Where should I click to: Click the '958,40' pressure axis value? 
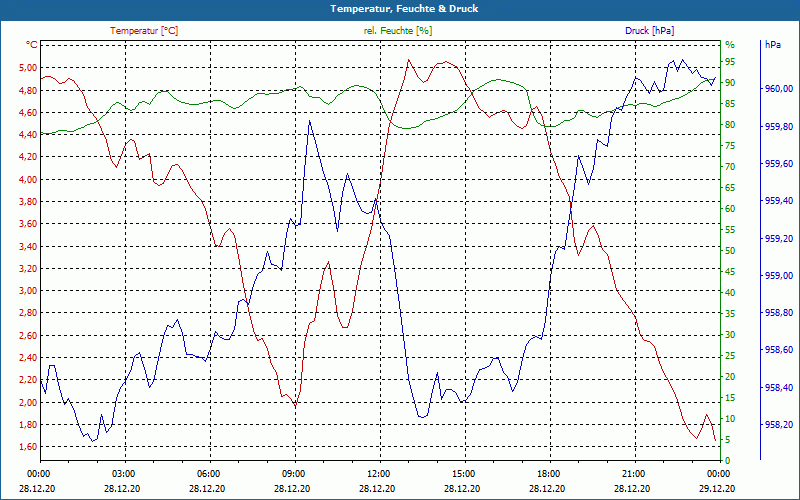779,388
